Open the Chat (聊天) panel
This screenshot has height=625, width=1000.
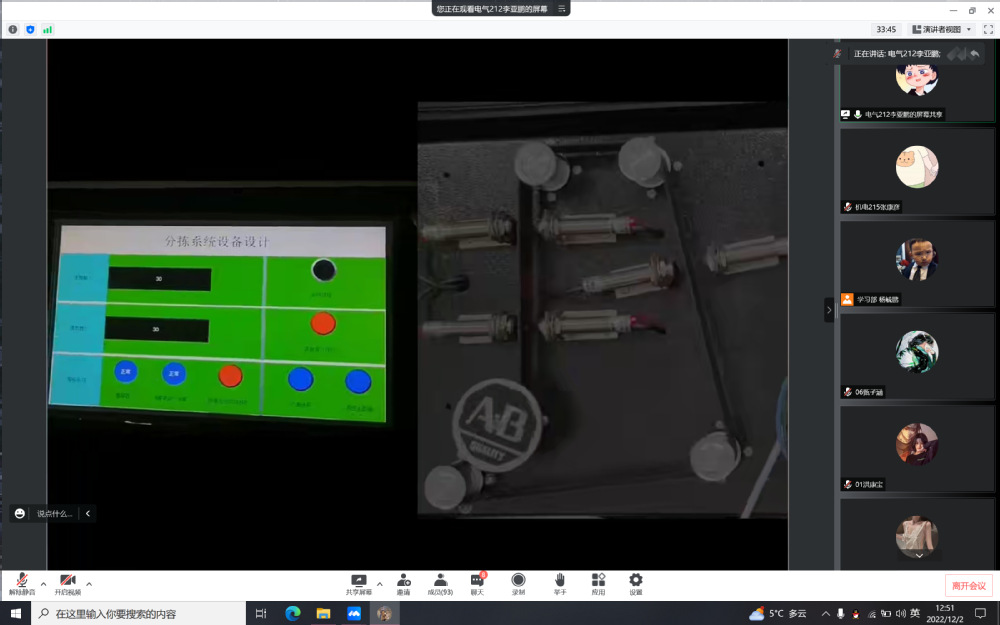(478, 582)
